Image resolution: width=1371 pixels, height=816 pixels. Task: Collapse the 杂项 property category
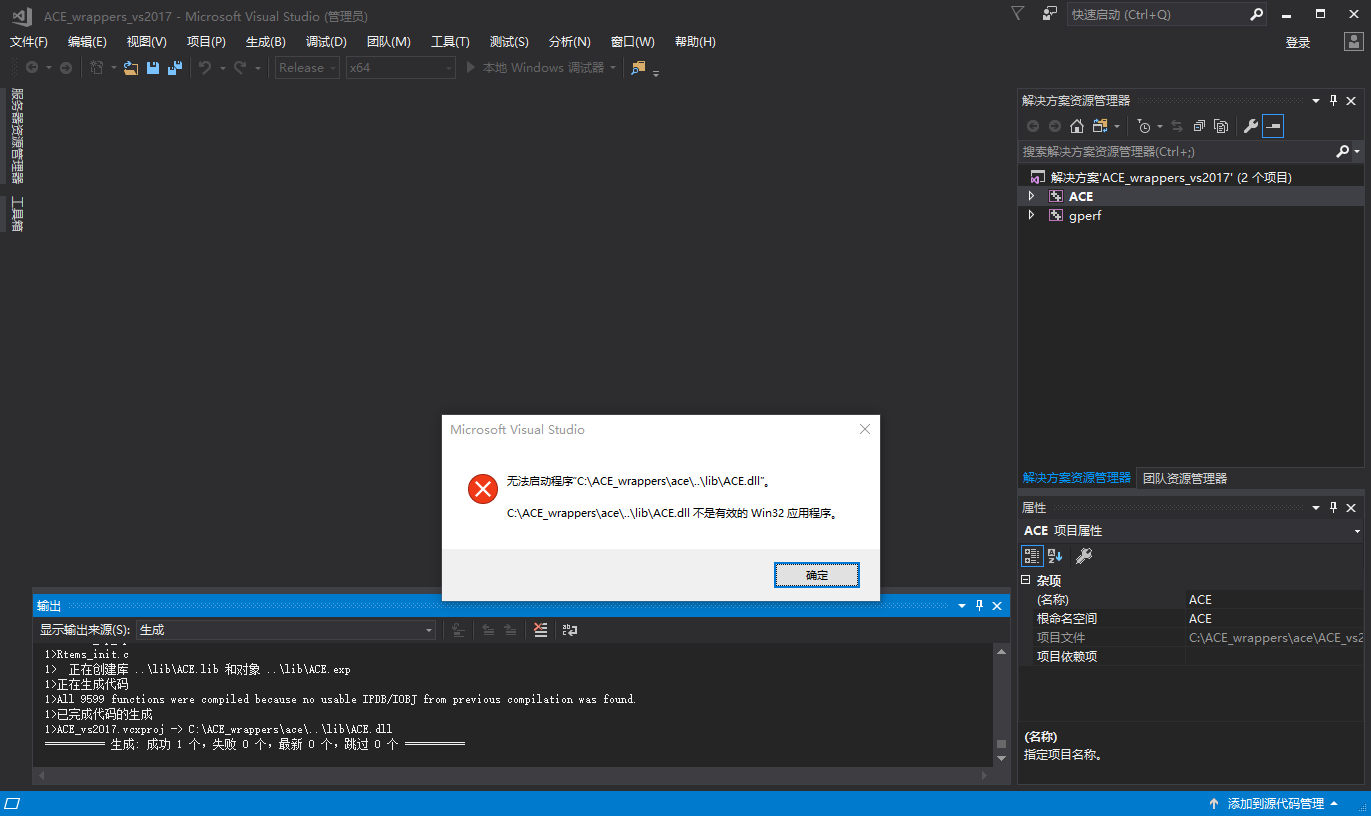click(x=1026, y=580)
